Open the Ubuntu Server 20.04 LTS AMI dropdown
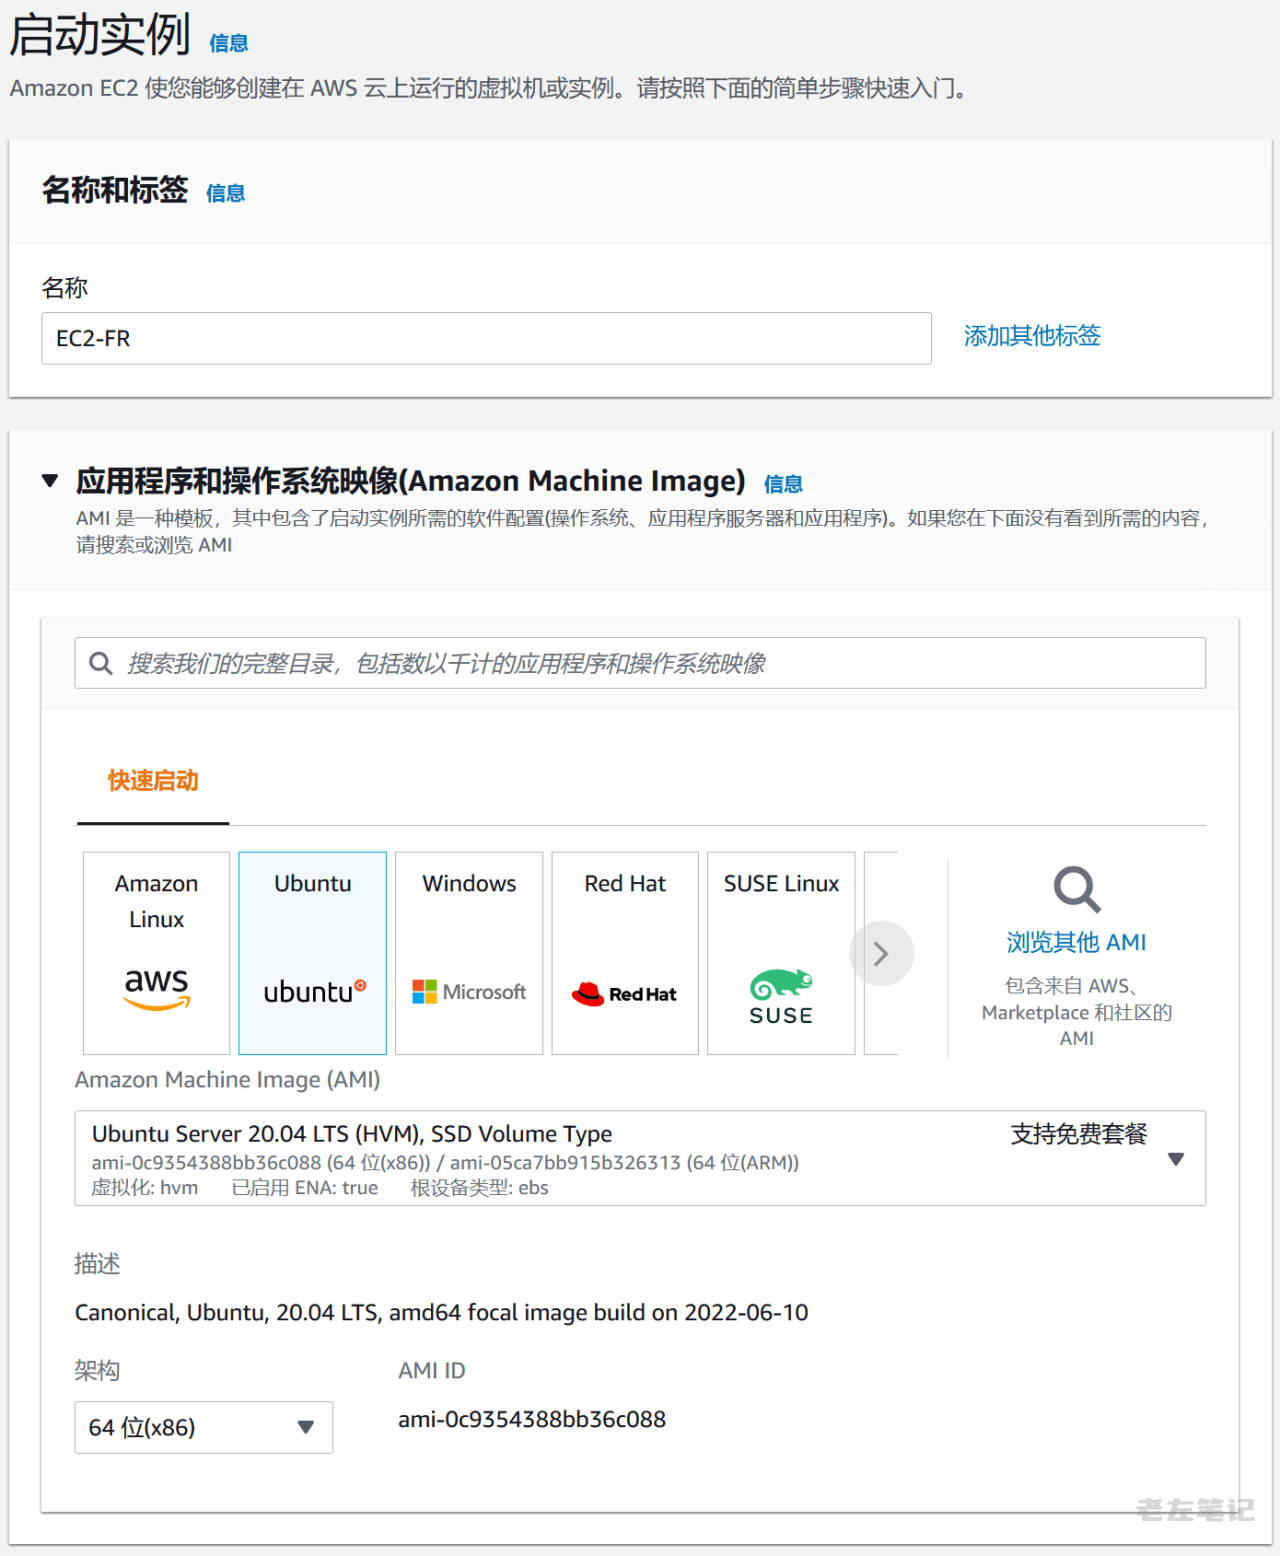Viewport: 1280px width, 1556px height. [640, 1158]
